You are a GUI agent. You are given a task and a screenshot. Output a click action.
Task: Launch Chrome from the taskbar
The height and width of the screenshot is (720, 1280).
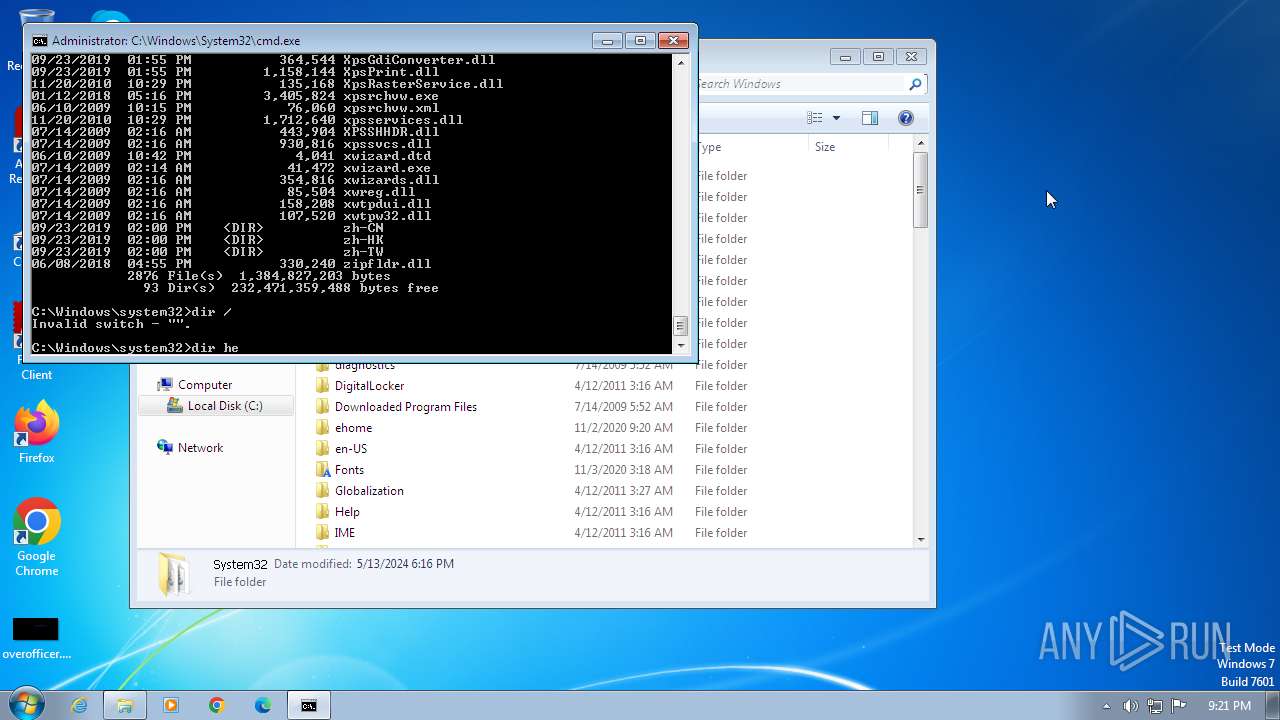[217, 705]
